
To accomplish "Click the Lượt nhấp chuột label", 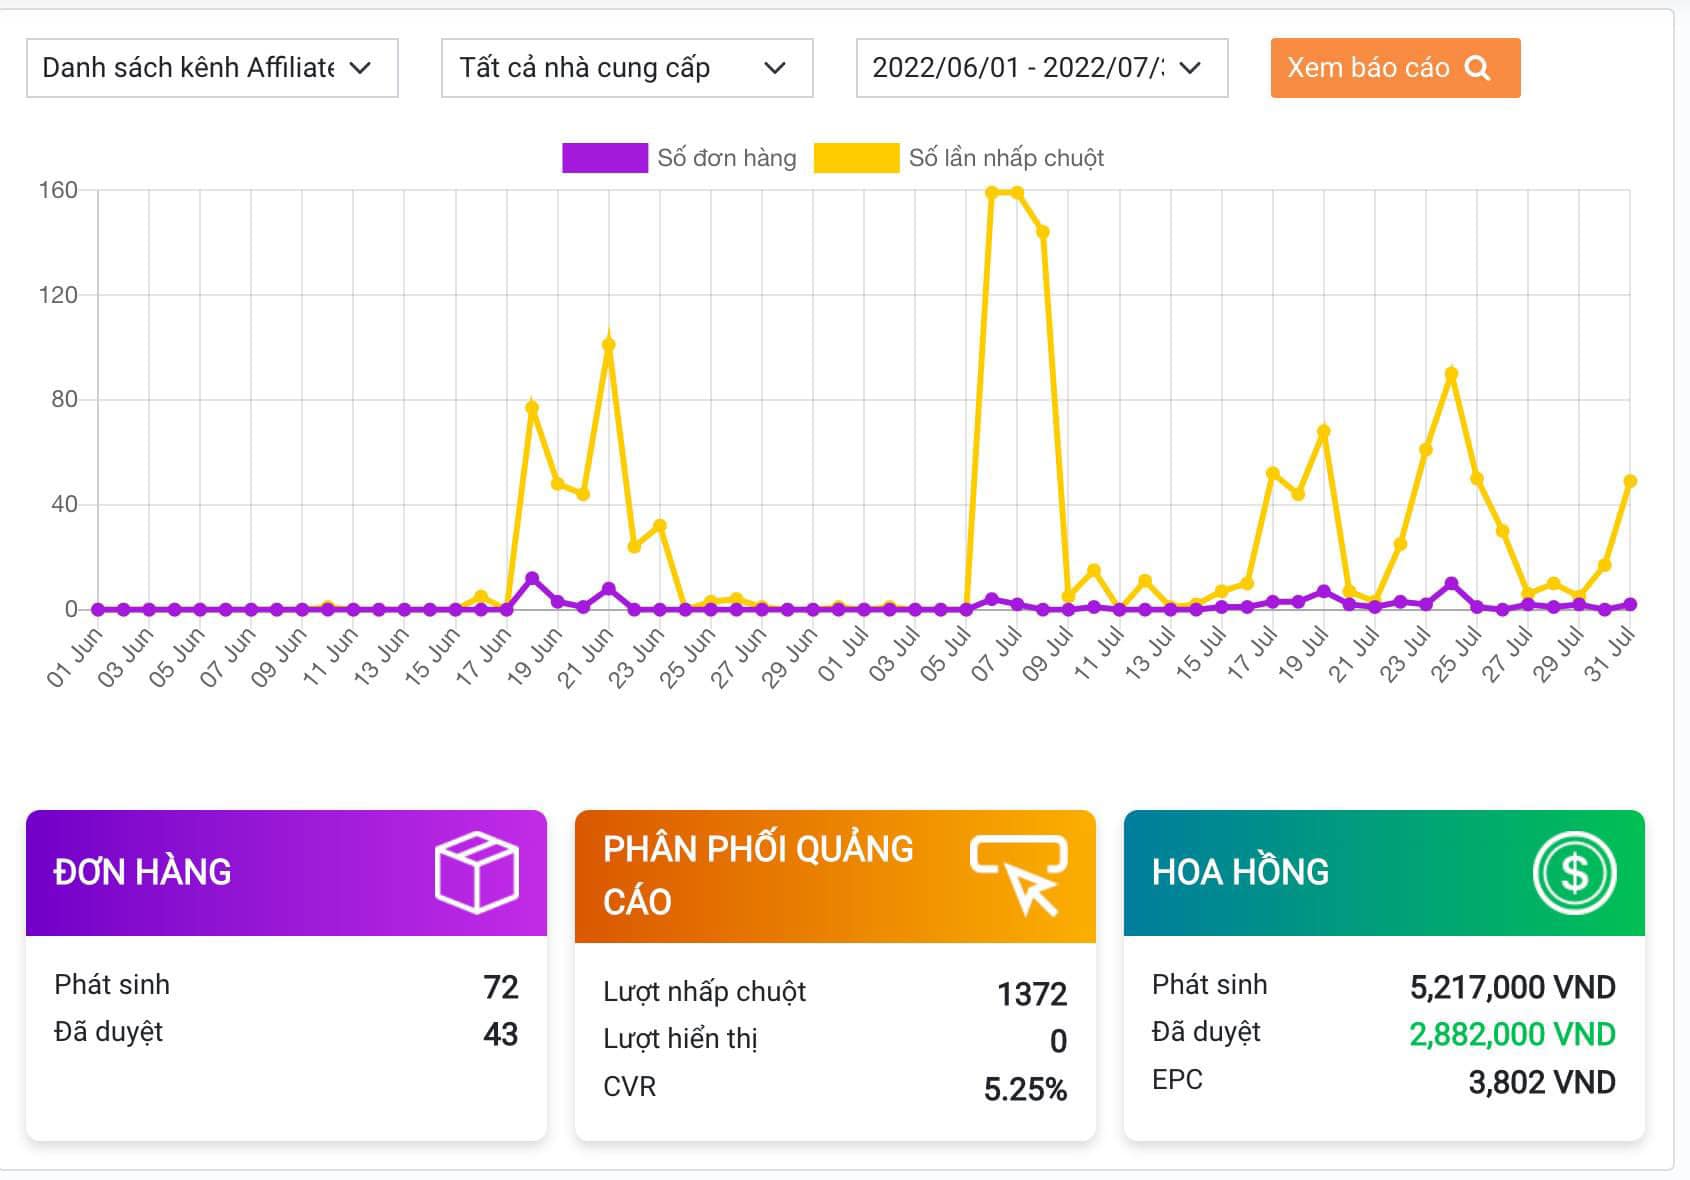I will [x=704, y=992].
